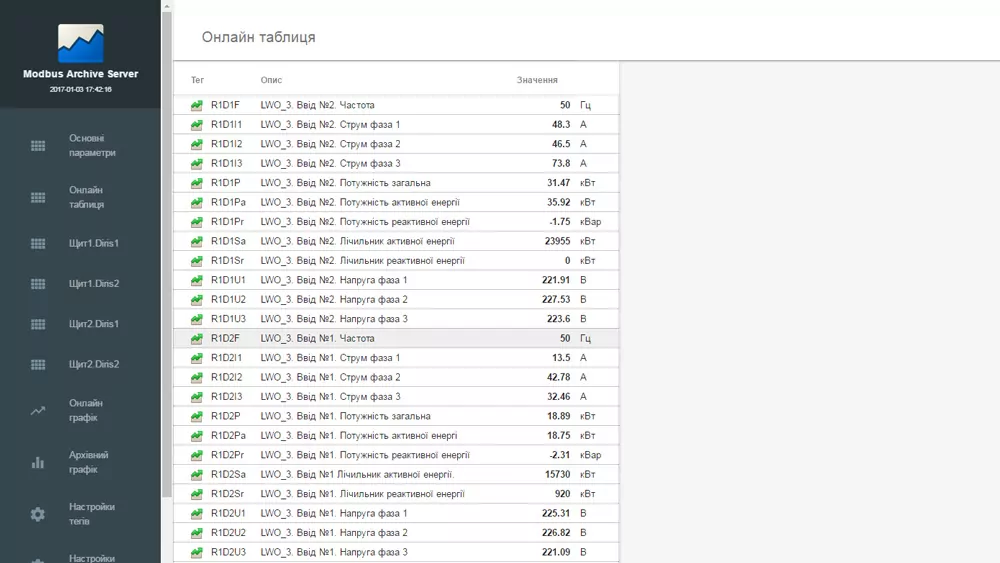Click unit Гц in R1D1F row

(x=585, y=105)
